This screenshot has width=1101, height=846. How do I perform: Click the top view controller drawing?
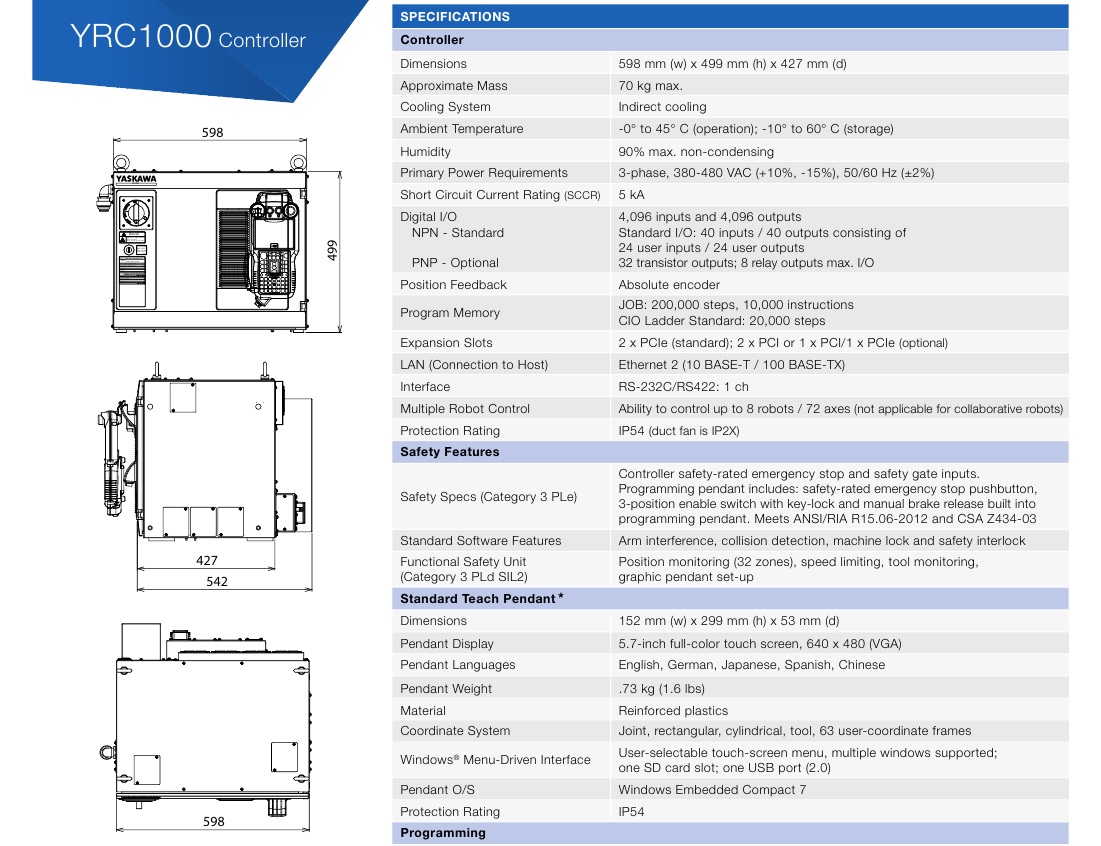point(206,720)
